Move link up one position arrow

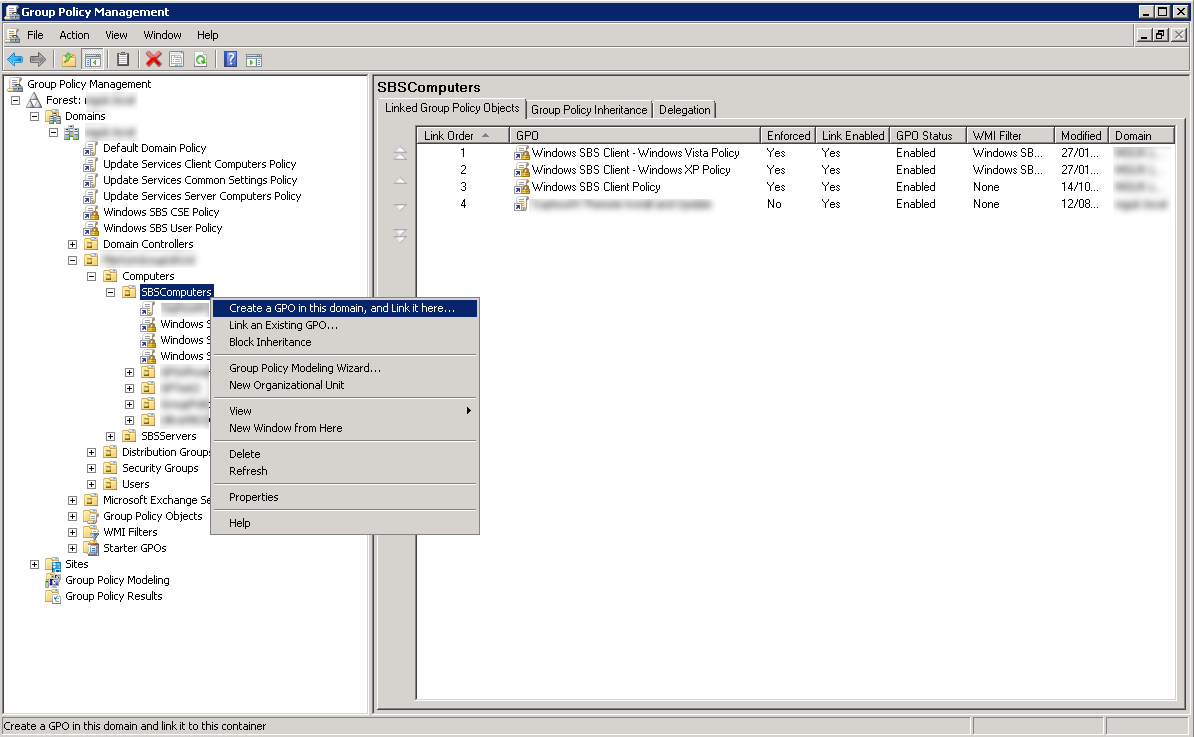400,181
